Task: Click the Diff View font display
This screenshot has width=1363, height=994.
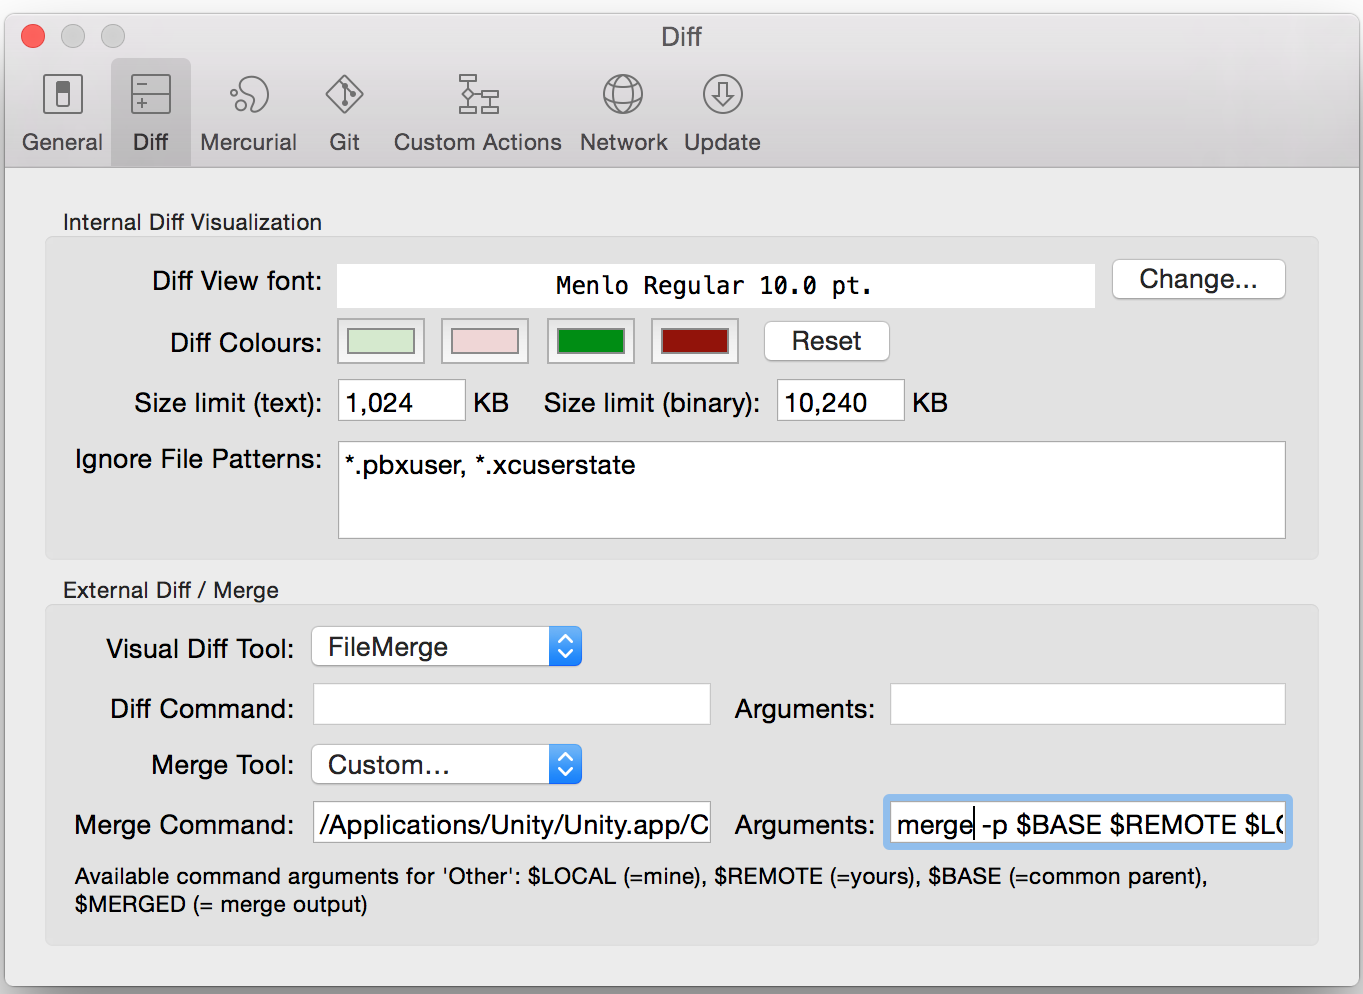Action: (x=716, y=286)
